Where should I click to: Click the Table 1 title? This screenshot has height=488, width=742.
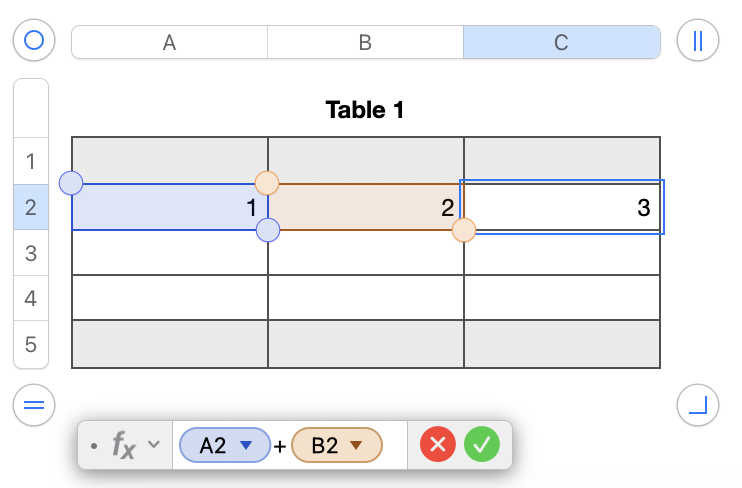pos(365,110)
